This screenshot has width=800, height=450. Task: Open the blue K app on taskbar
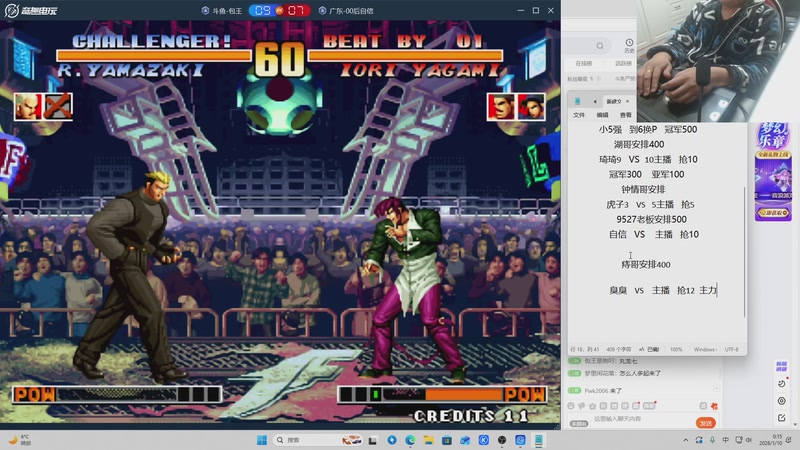pyautogui.click(x=484, y=440)
